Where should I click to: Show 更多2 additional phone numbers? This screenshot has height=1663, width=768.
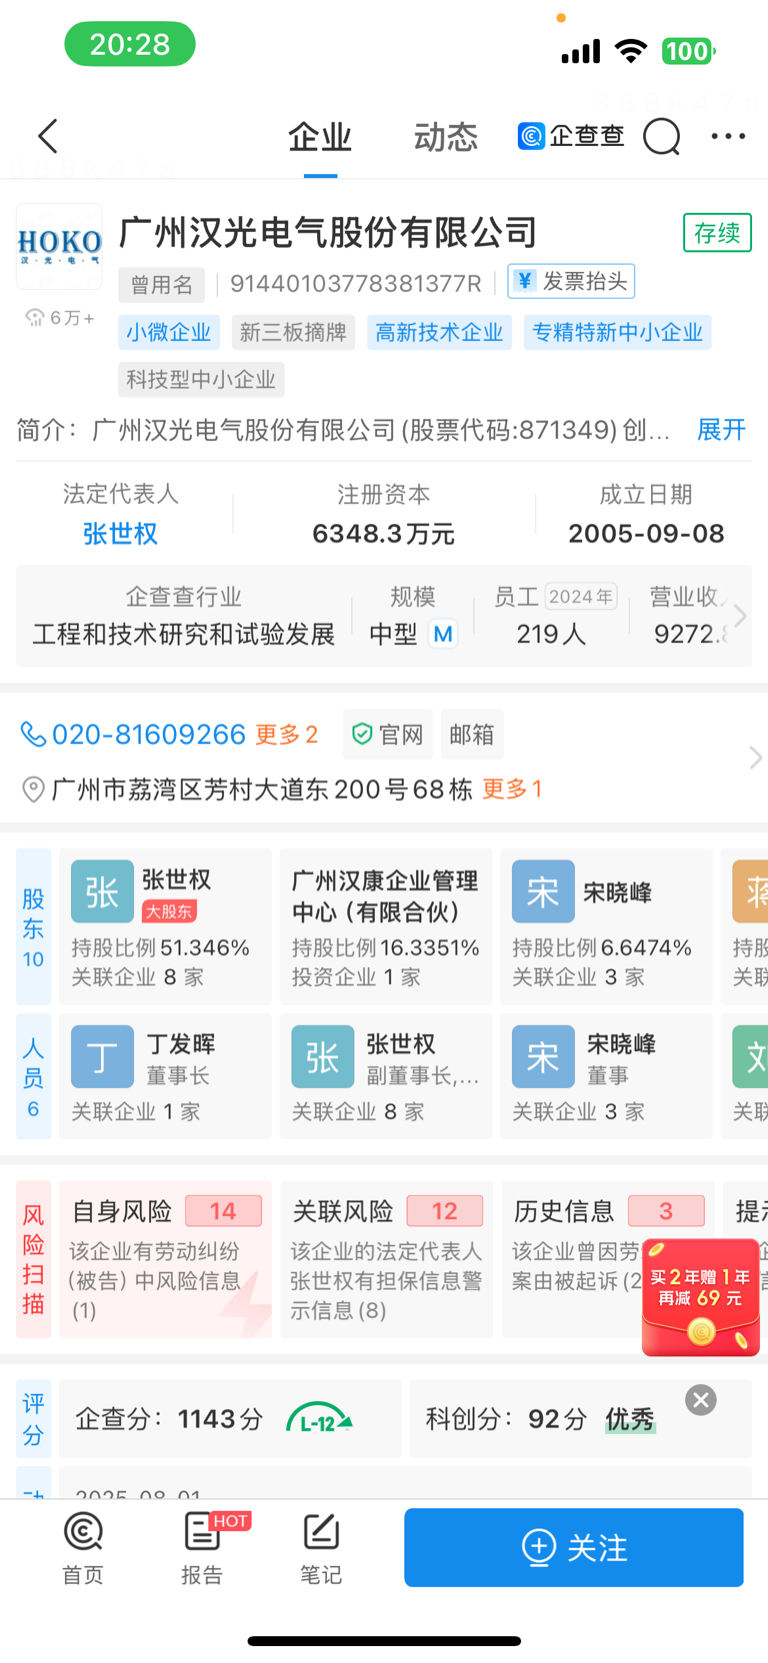[x=287, y=735]
